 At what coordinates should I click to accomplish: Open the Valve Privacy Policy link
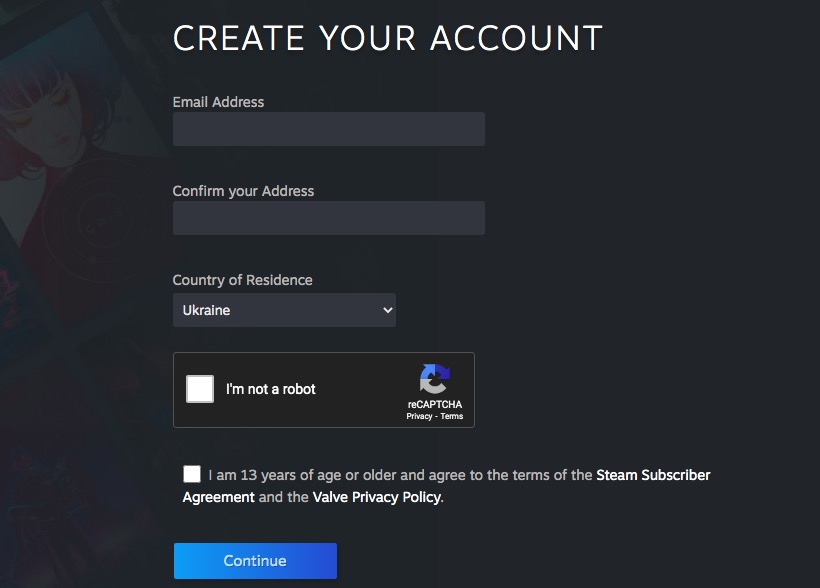point(376,496)
